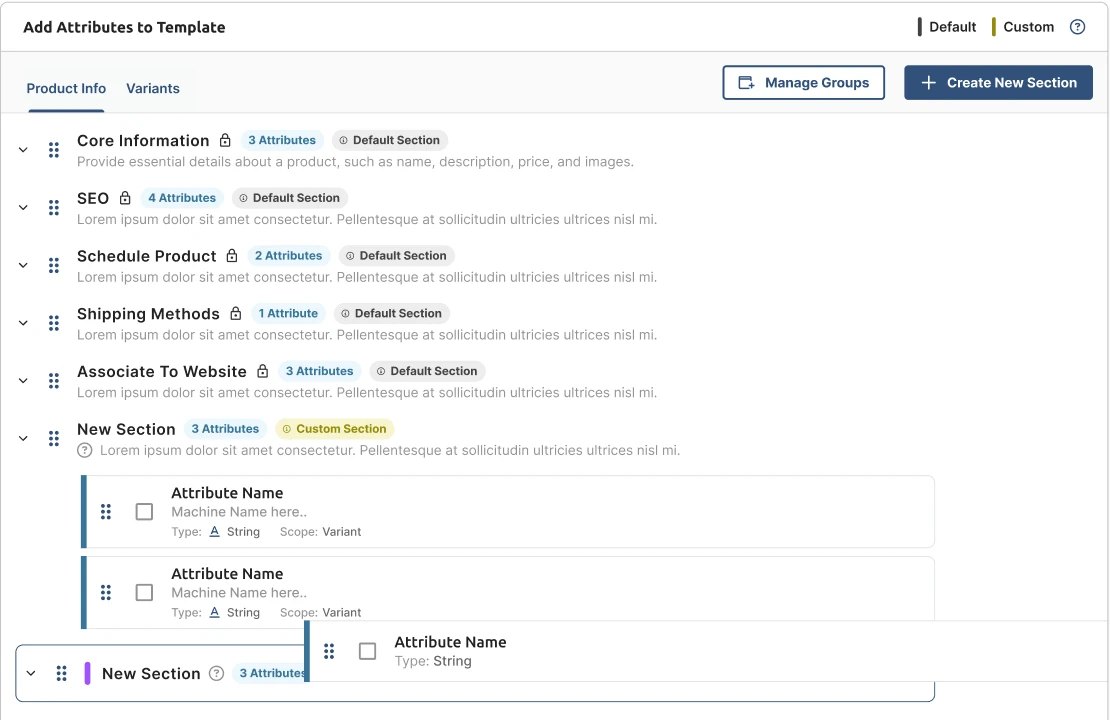The image size is (1110, 720).
Task: Click 3 Attributes badge on Associate To Website
Action: tap(319, 371)
